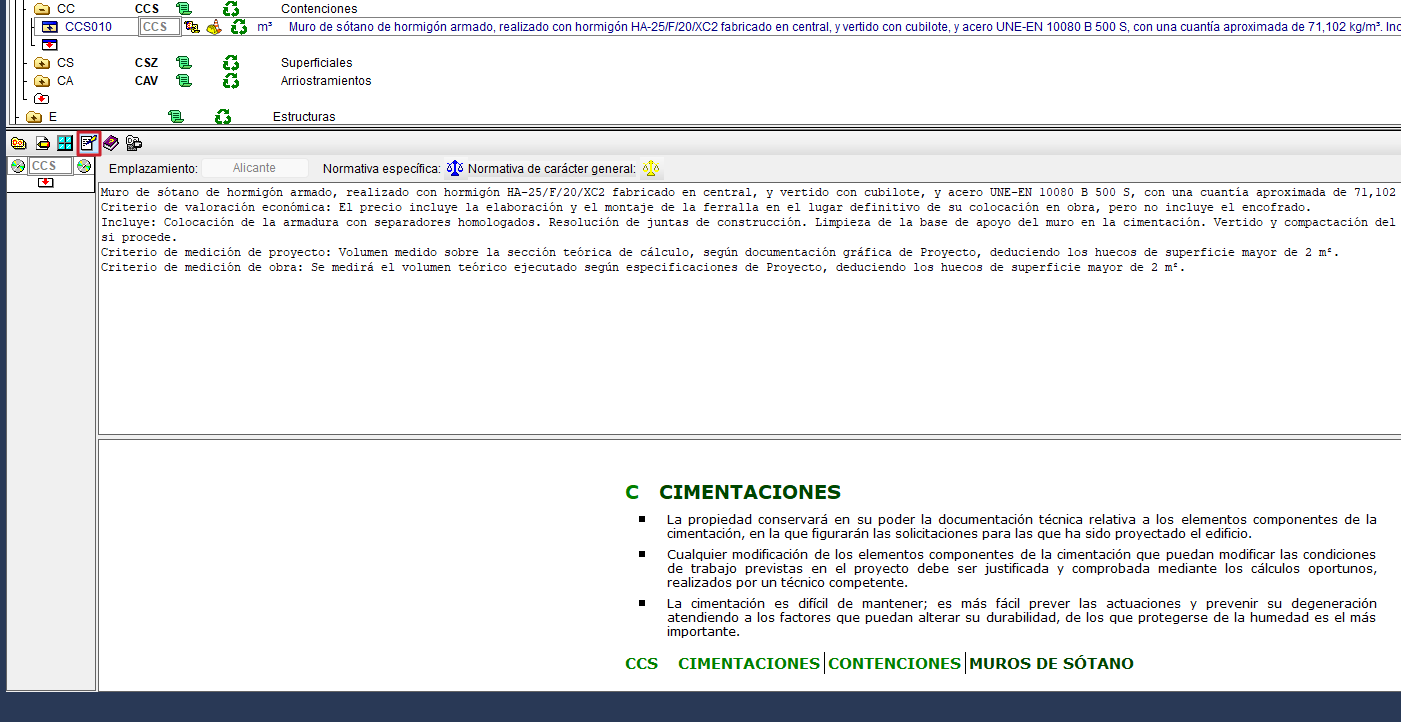Click the blue grid window toolbar icon
1401x722 pixels.
coord(65,143)
